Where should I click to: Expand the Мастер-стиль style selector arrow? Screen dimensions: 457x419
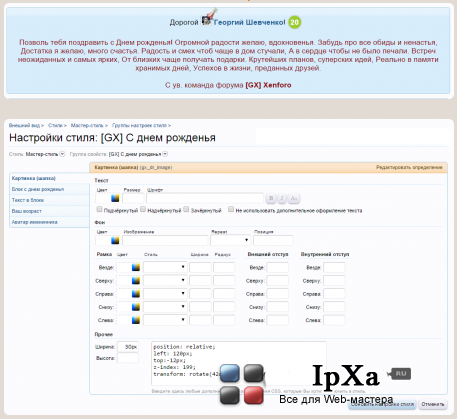coord(62,154)
